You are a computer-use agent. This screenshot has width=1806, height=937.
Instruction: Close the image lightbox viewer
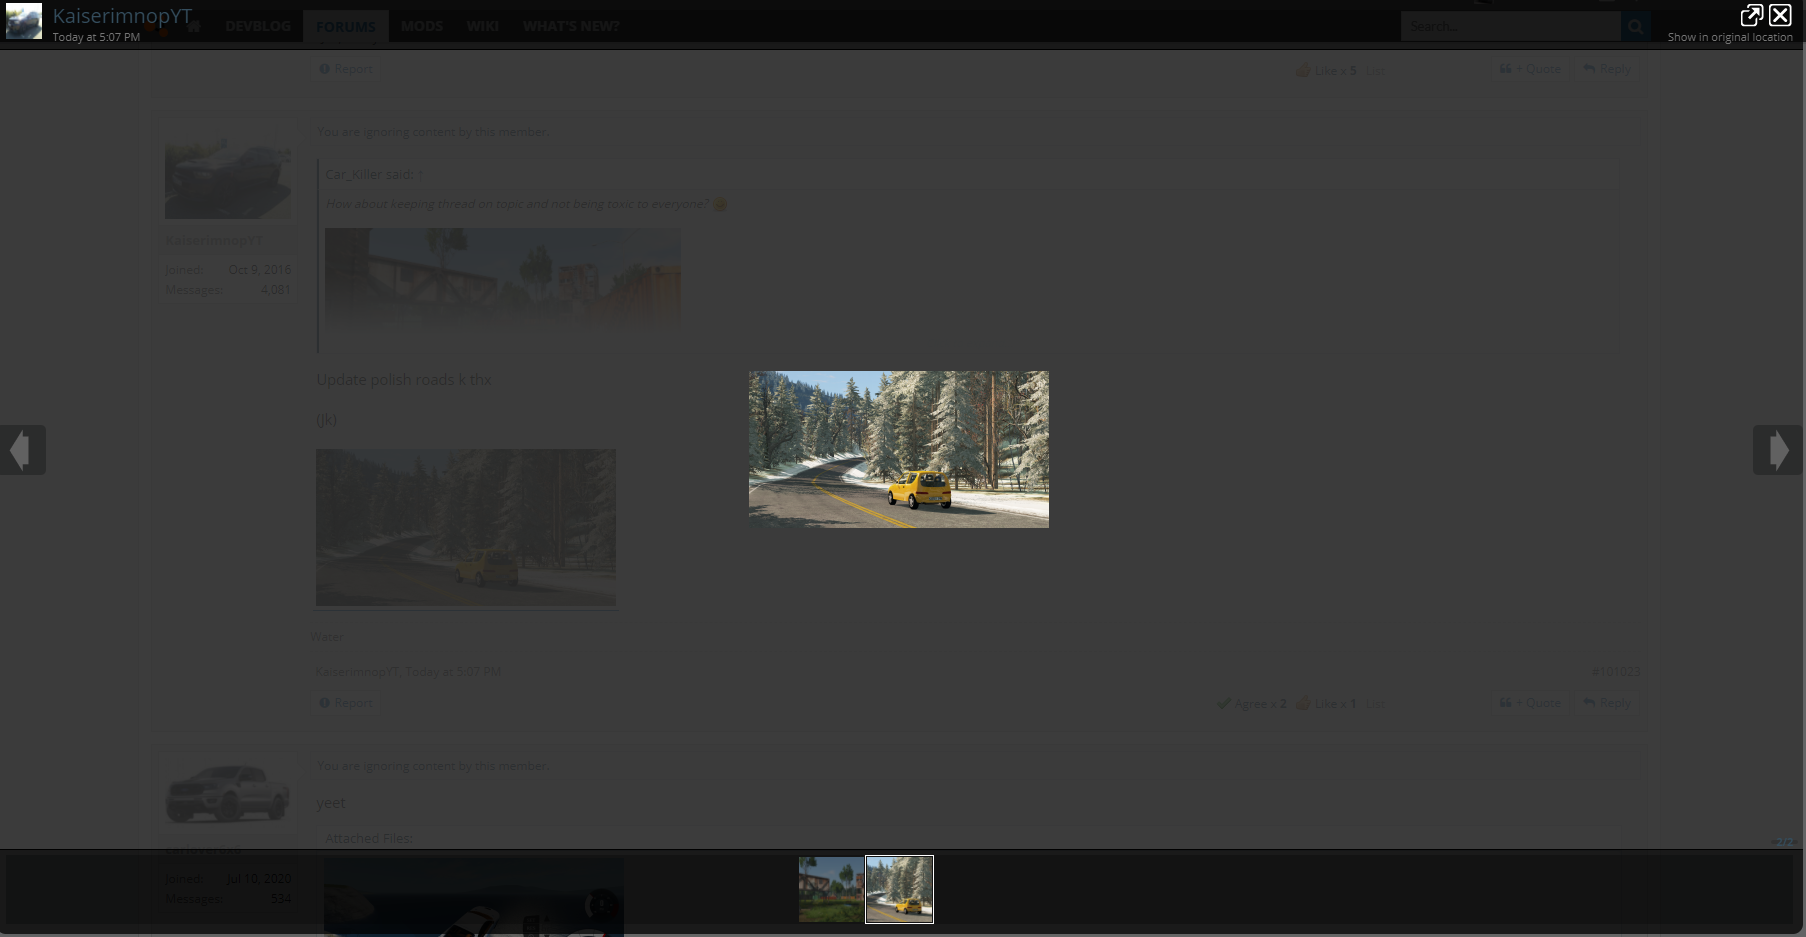1780,15
